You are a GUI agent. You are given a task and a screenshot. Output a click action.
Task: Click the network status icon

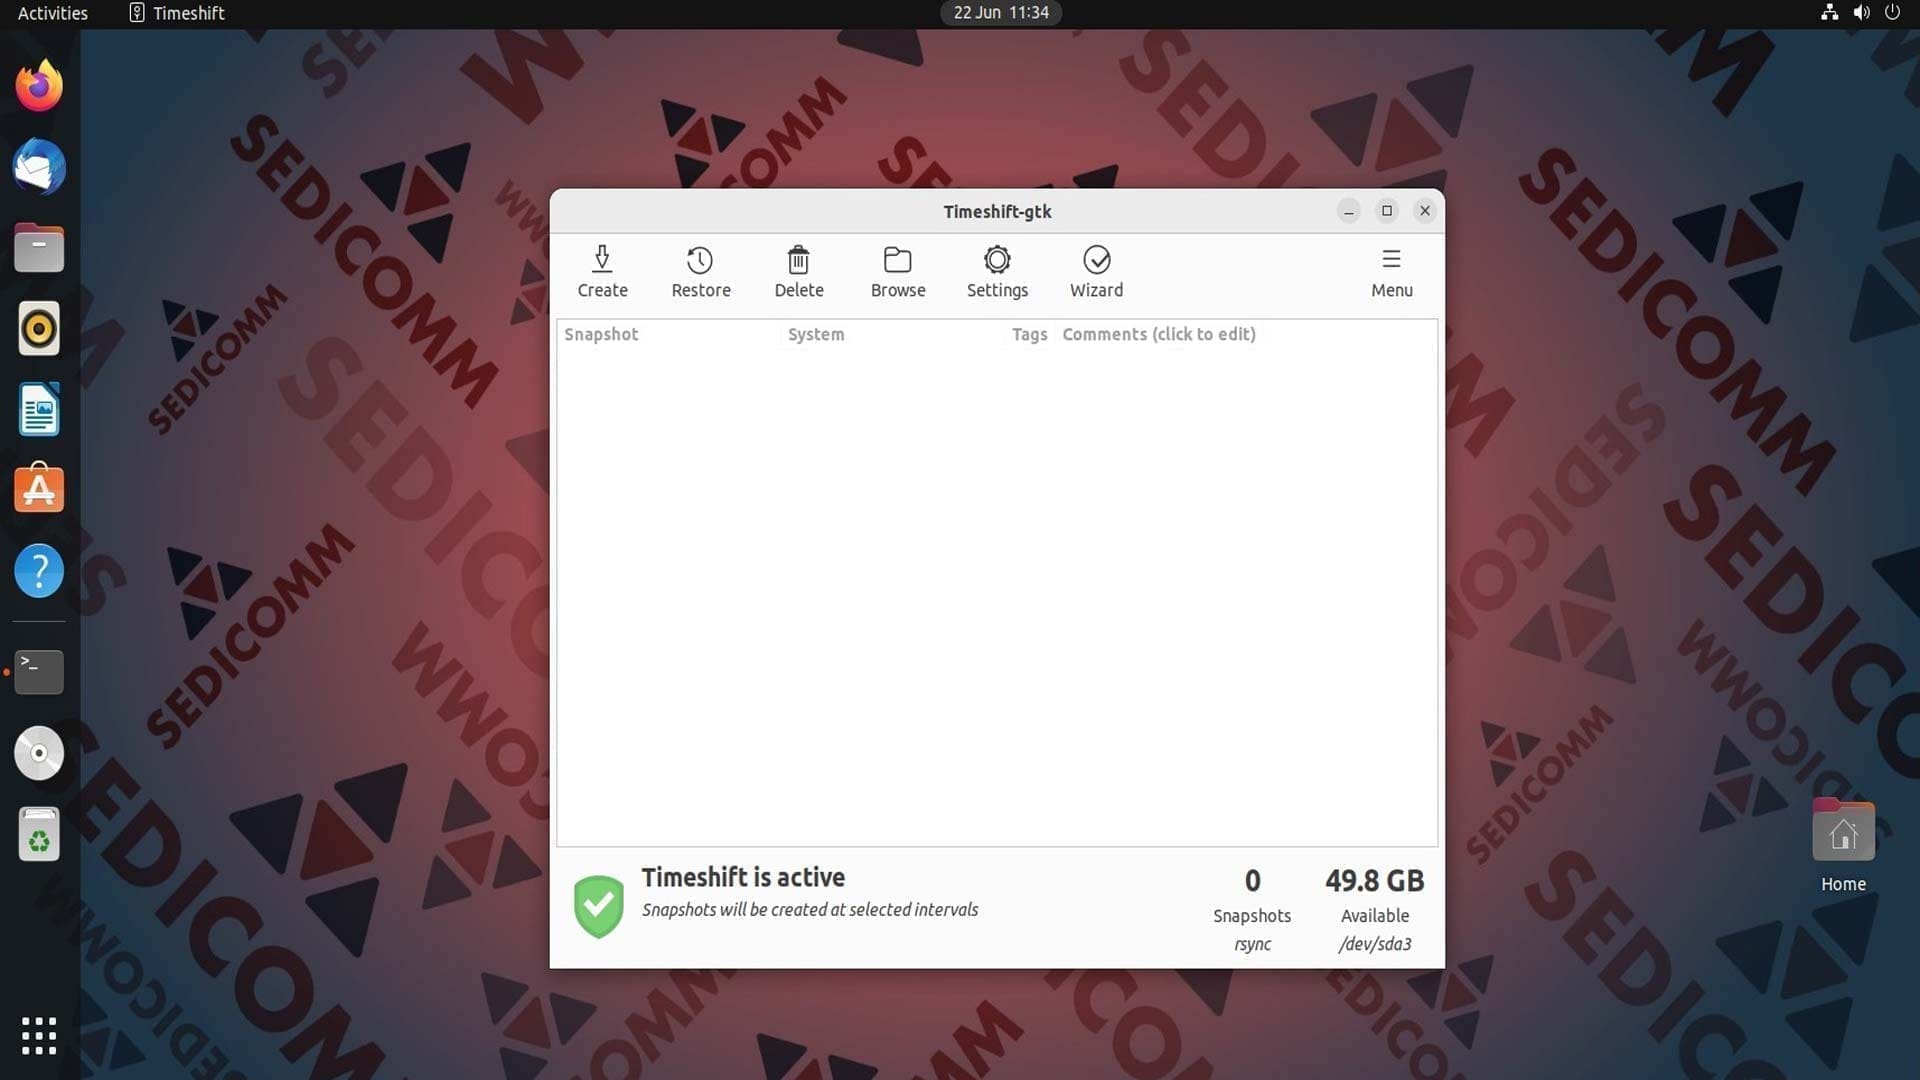(x=1829, y=13)
